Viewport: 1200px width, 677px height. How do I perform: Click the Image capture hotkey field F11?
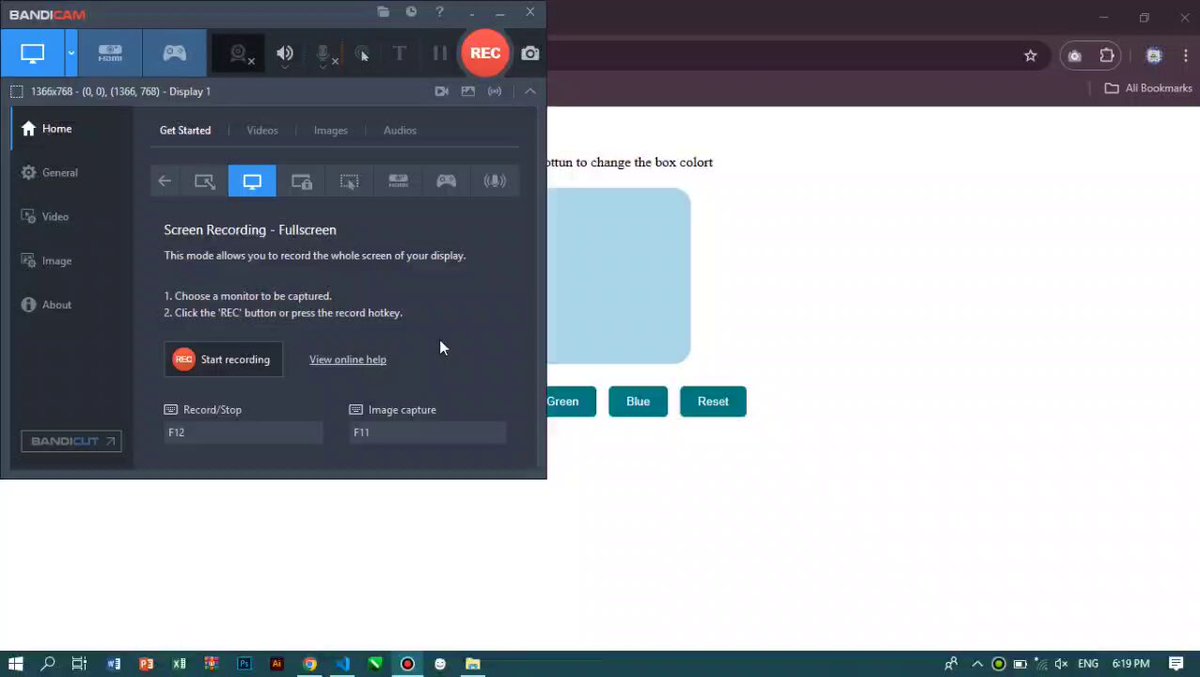(427, 432)
